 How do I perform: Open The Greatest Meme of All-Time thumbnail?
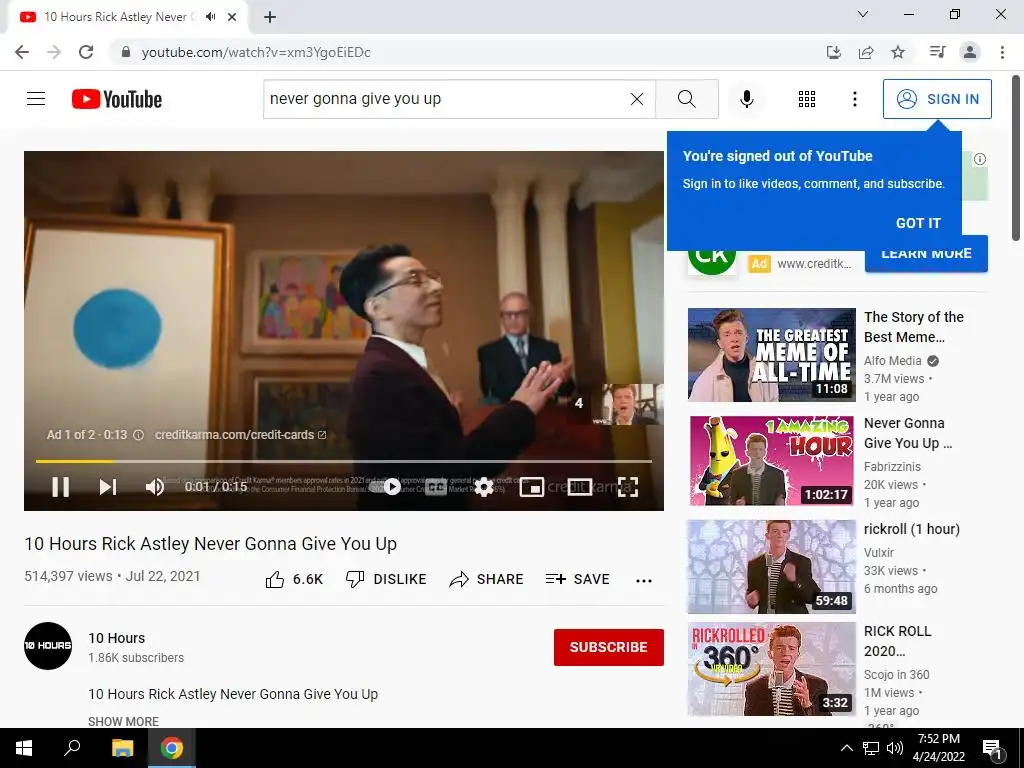click(771, 355)
